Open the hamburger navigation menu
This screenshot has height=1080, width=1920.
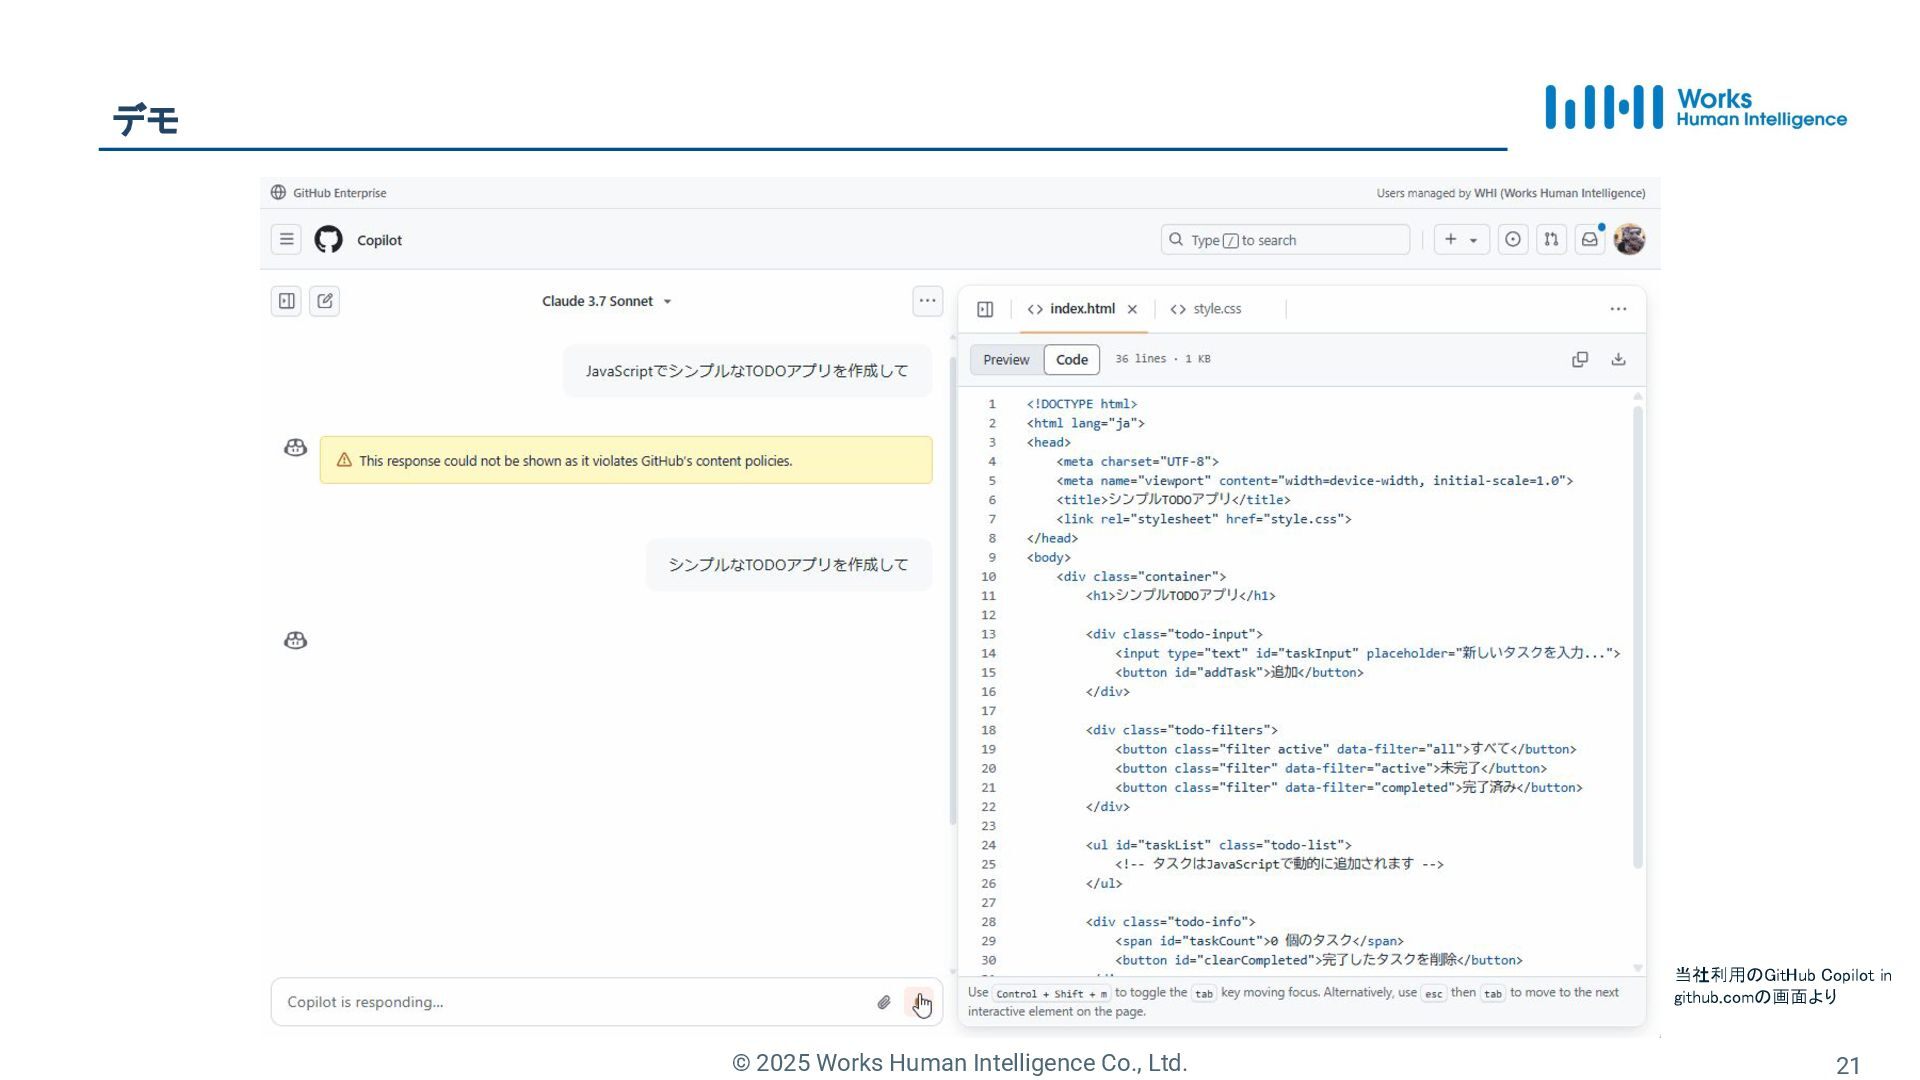[286, 239]
